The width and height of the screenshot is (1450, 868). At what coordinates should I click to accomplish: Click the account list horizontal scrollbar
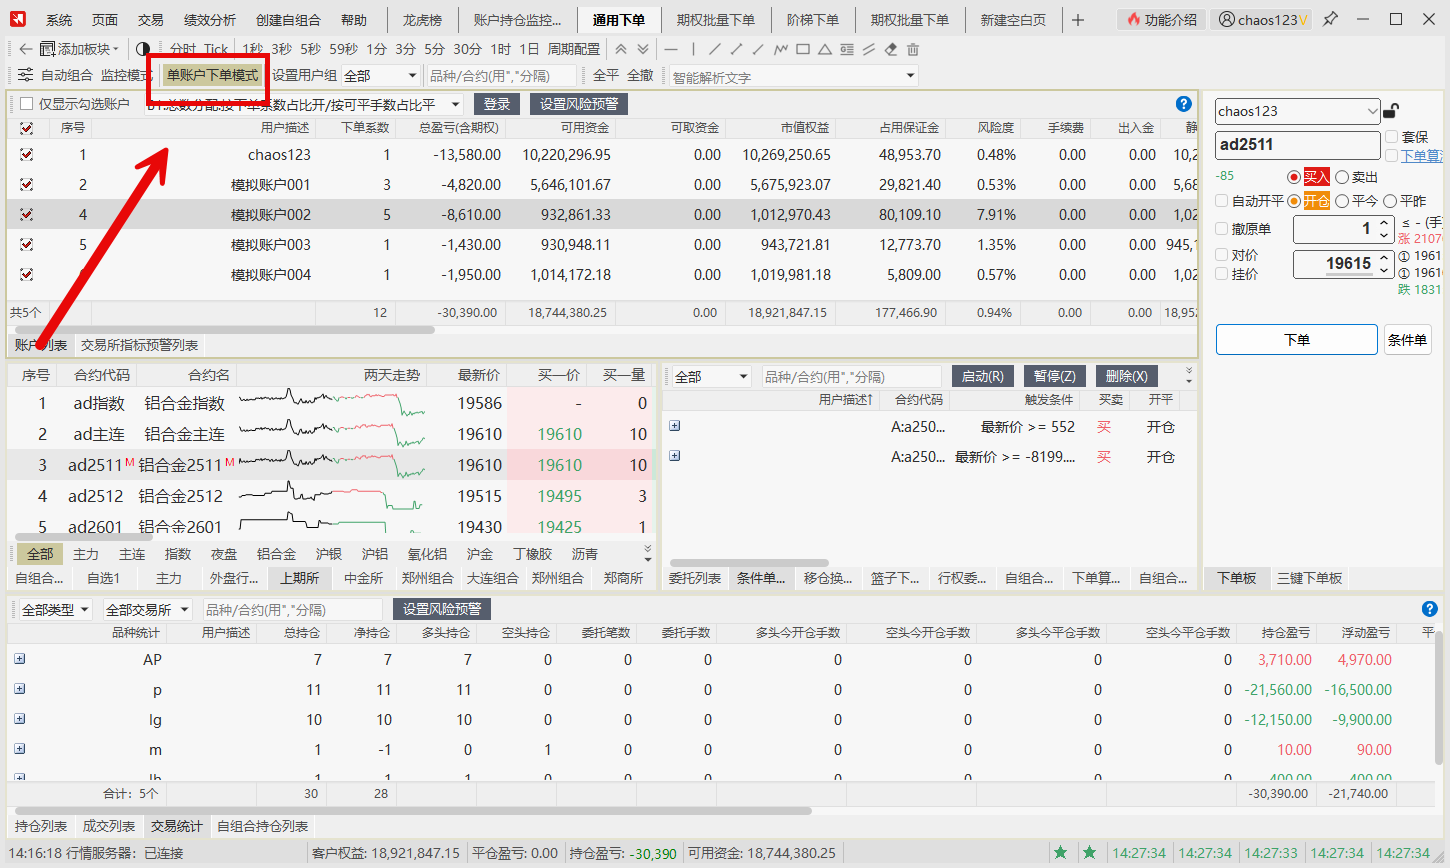coord(223,329)
